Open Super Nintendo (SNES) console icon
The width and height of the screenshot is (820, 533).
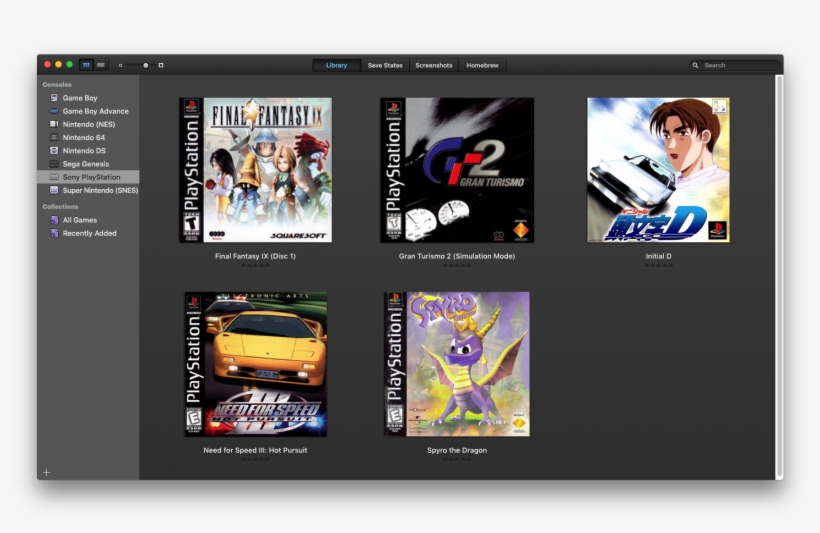pyautogui.click(x=54, y=189)
